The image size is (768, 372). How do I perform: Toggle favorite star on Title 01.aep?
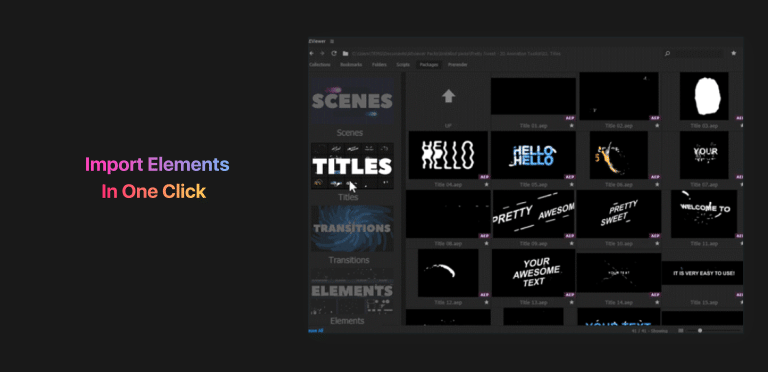tap(572, 126)
